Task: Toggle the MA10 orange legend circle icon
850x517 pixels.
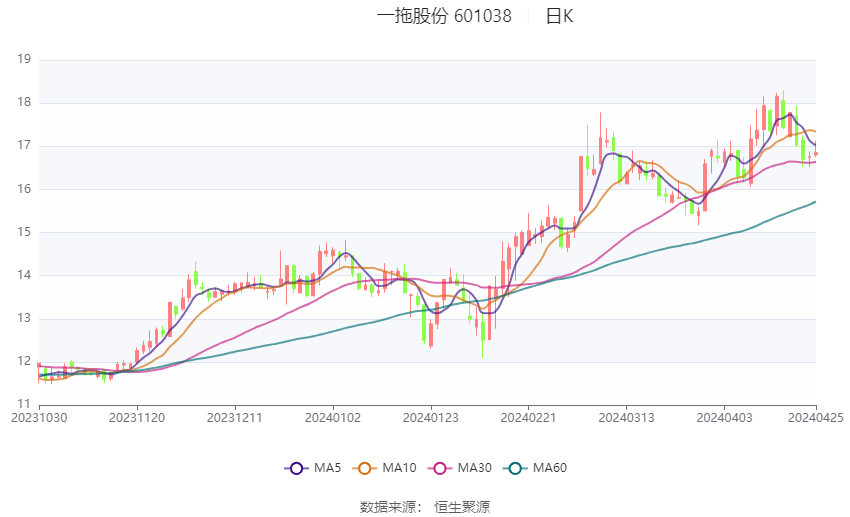Action: pyautogui.click(x=365, y=468)
